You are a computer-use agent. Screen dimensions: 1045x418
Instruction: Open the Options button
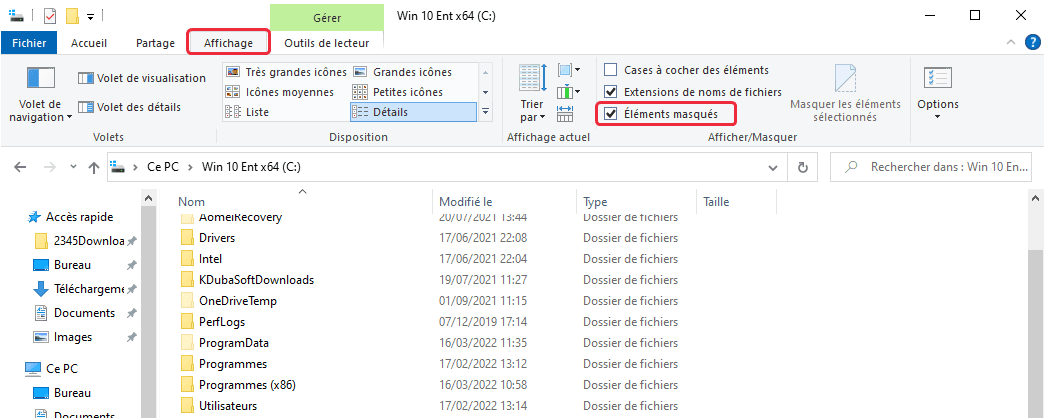938,92
